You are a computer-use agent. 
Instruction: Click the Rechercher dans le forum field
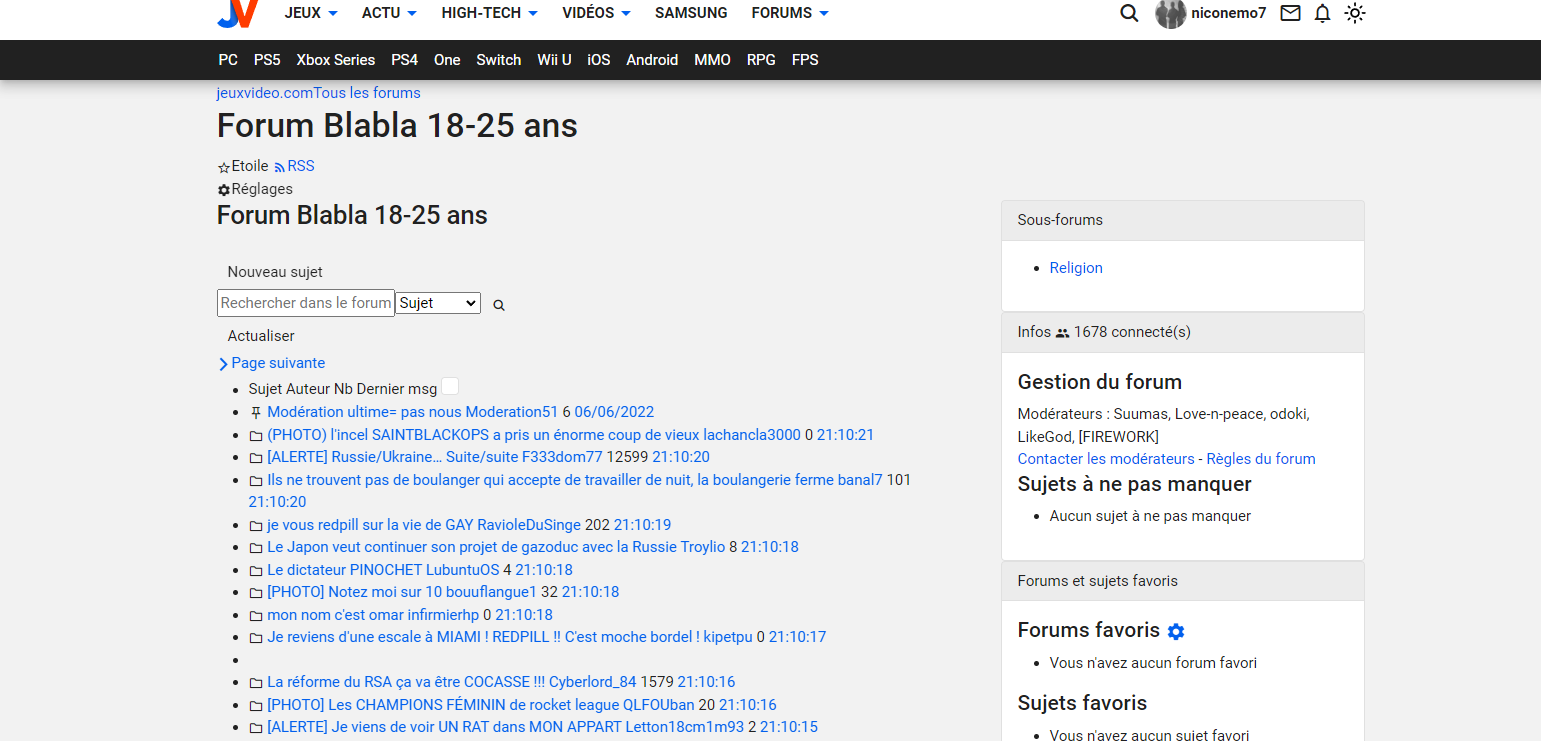pos(305,303)
